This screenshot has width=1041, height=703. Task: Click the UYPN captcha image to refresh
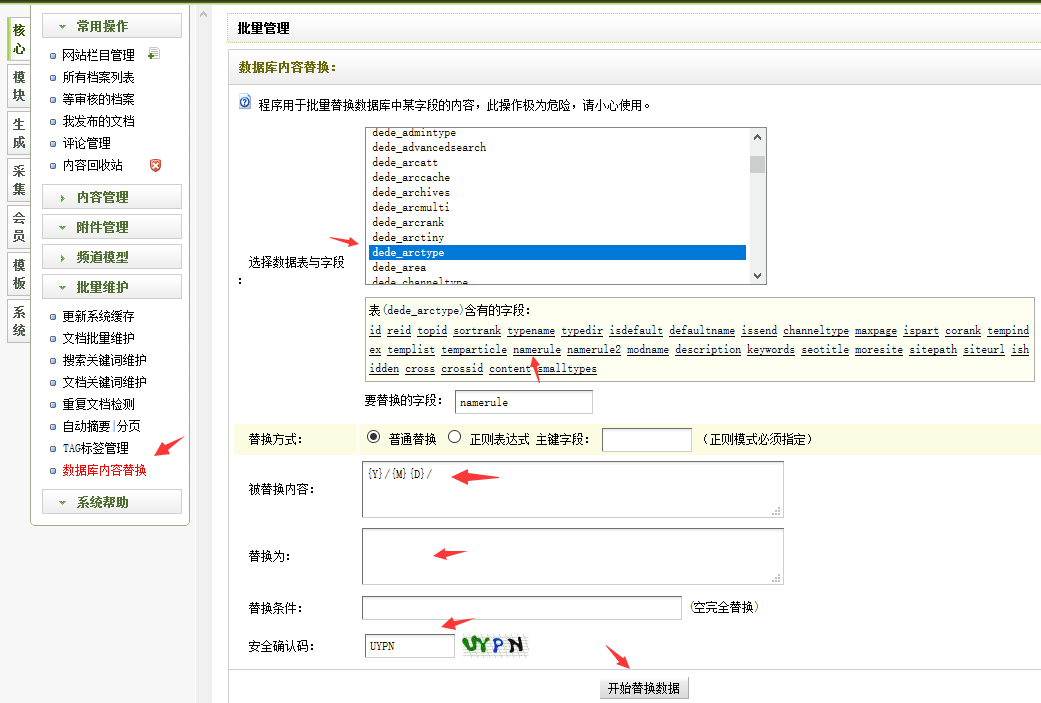[494, 646]
